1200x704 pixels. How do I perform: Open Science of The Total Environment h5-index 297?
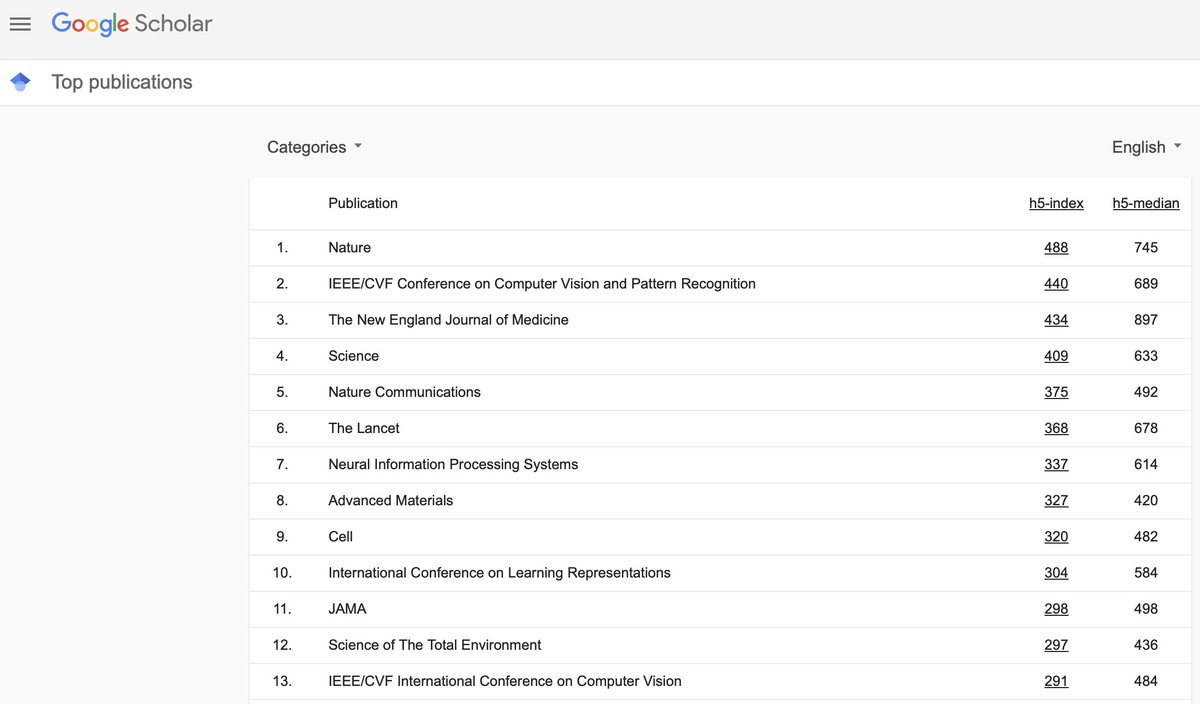click(x=1056, y=645)
